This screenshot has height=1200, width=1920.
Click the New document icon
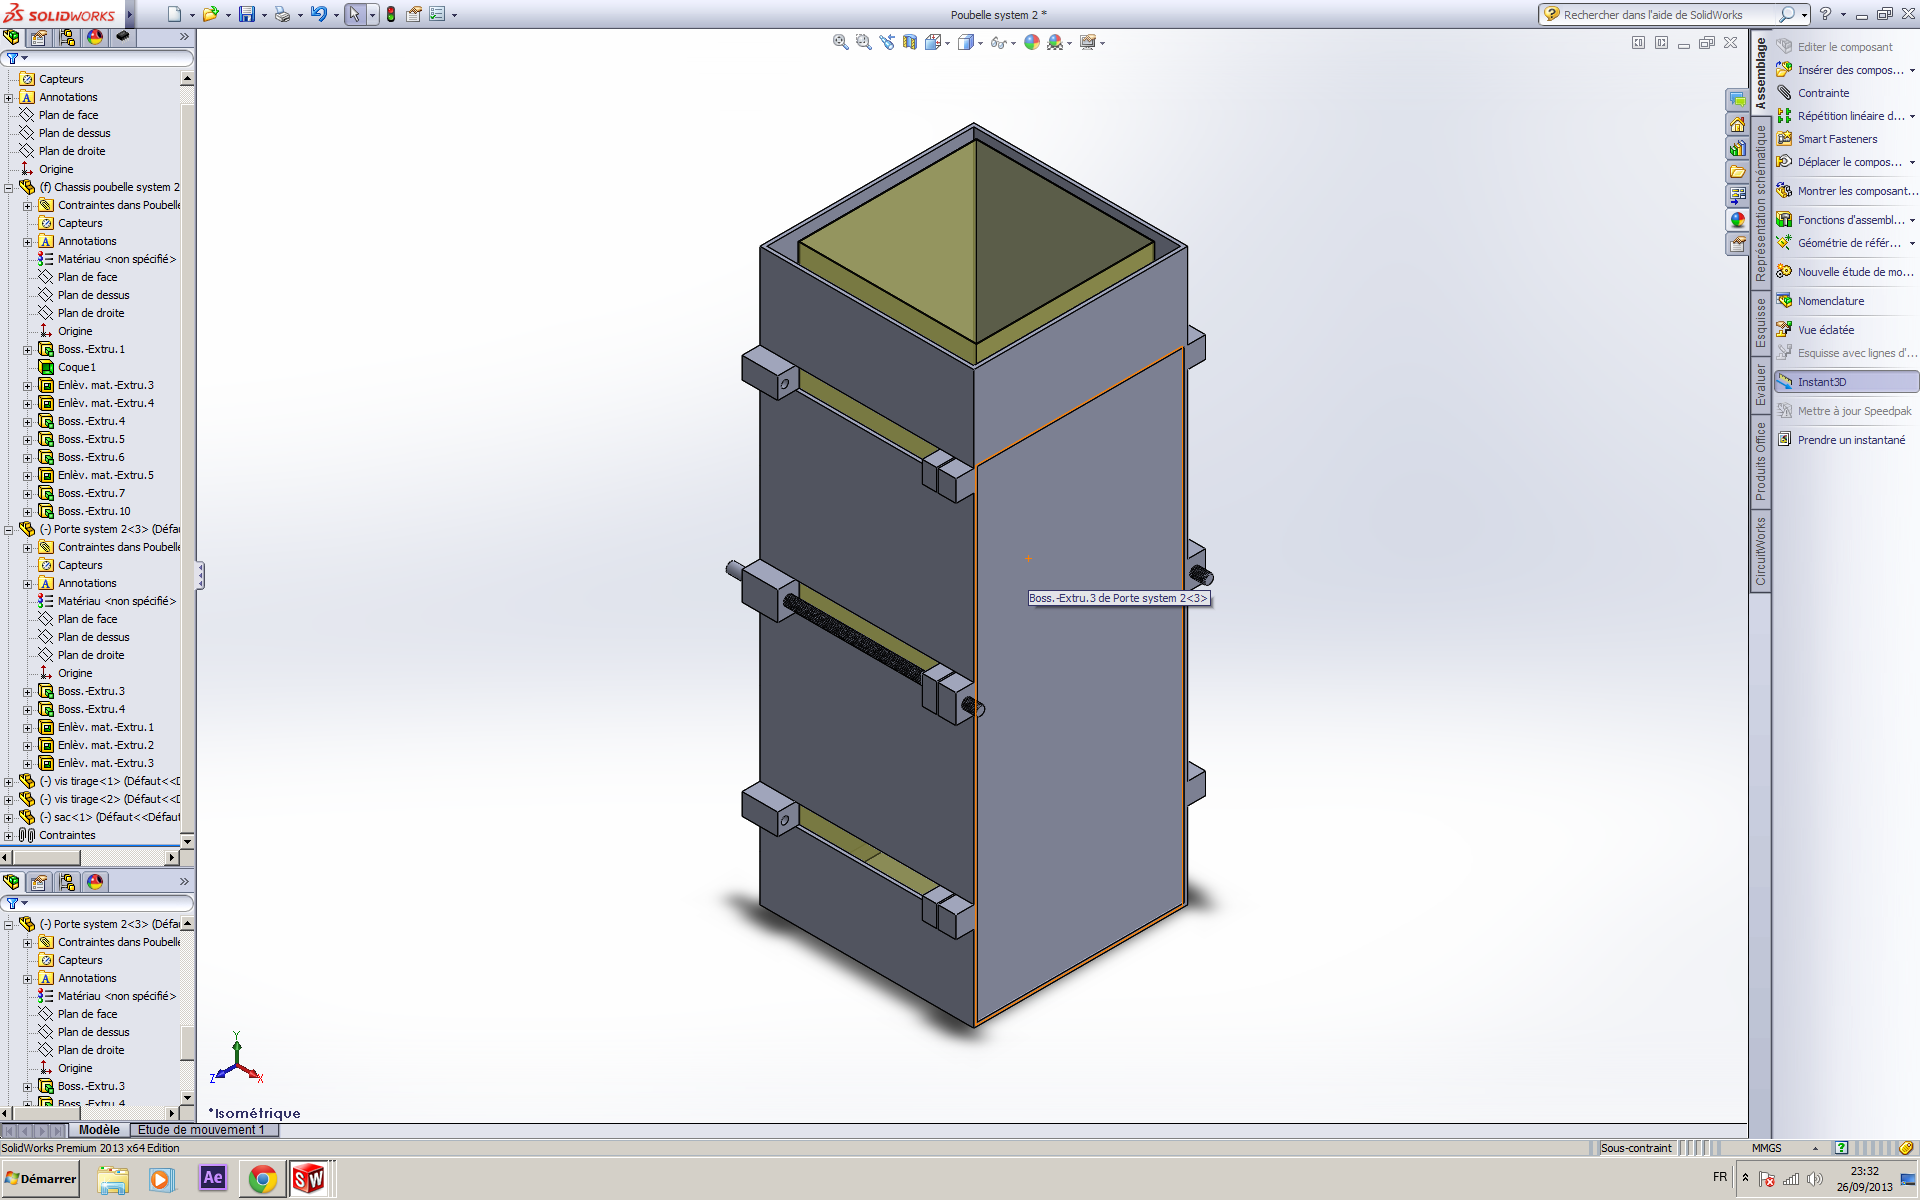(x=175, y=14)
